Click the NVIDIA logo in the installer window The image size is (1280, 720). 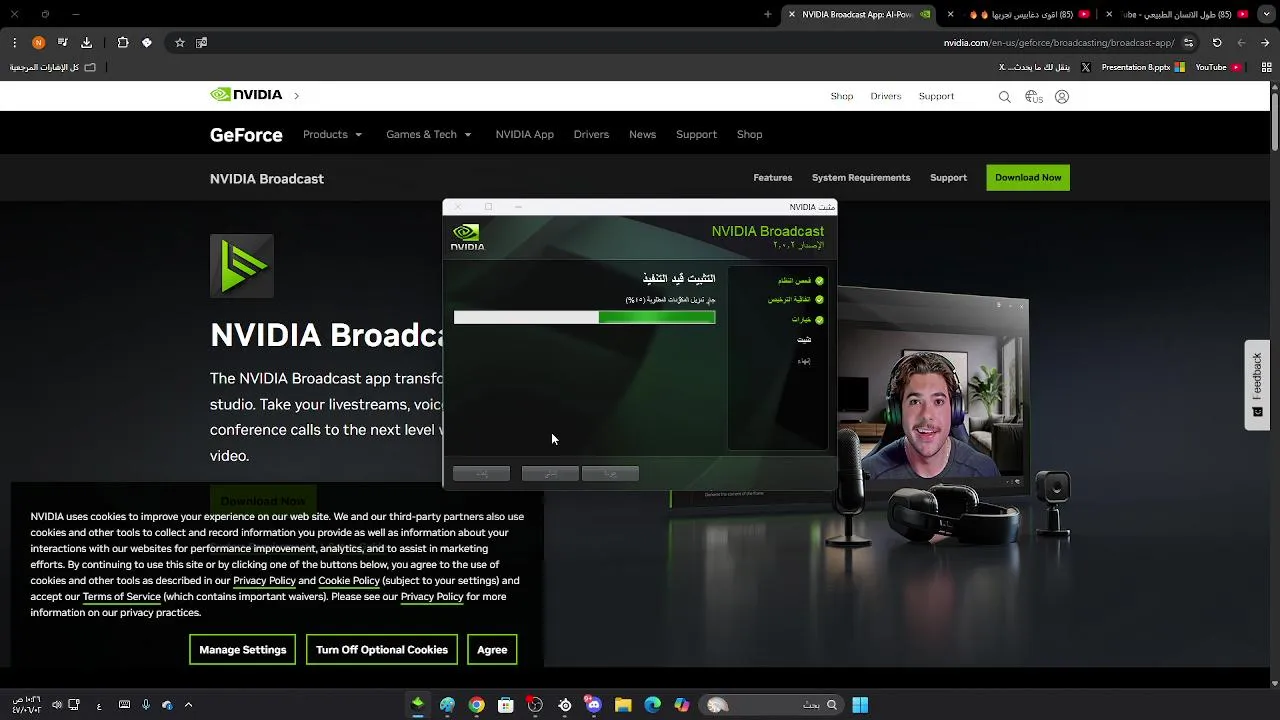coord(467,237)
